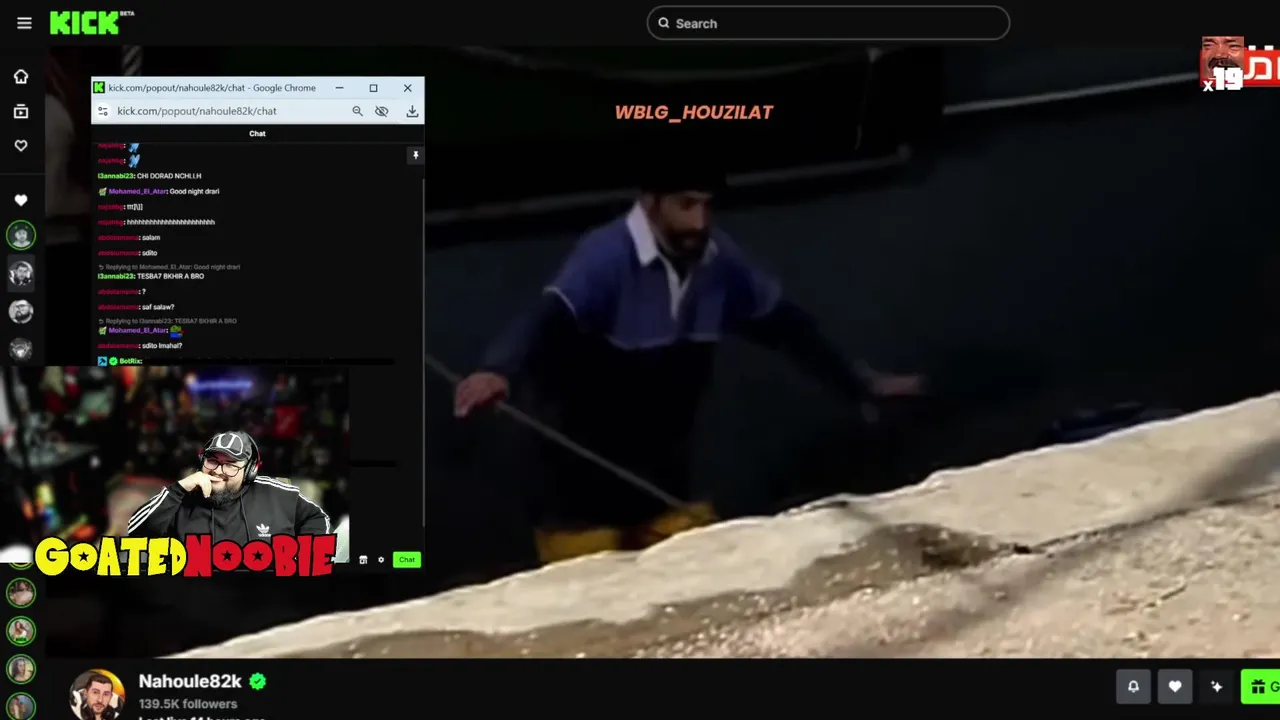Open the BotRix user name in chat
The width and height of the screenshot is (1280, 720).
click(131, 361)
